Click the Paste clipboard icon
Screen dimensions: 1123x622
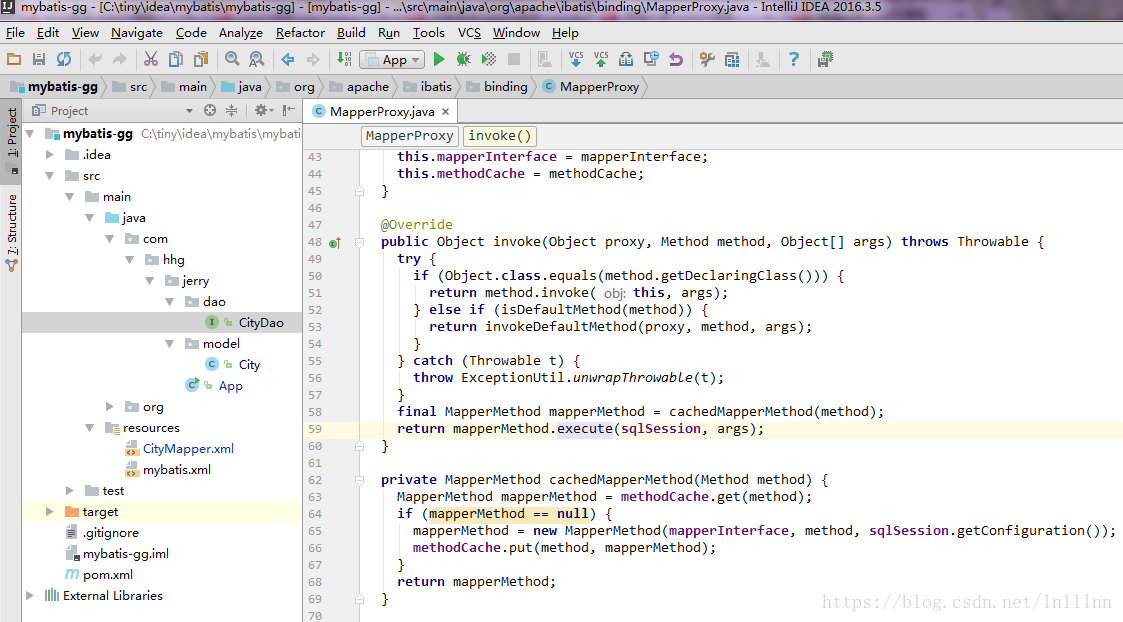tap(201, 59)
